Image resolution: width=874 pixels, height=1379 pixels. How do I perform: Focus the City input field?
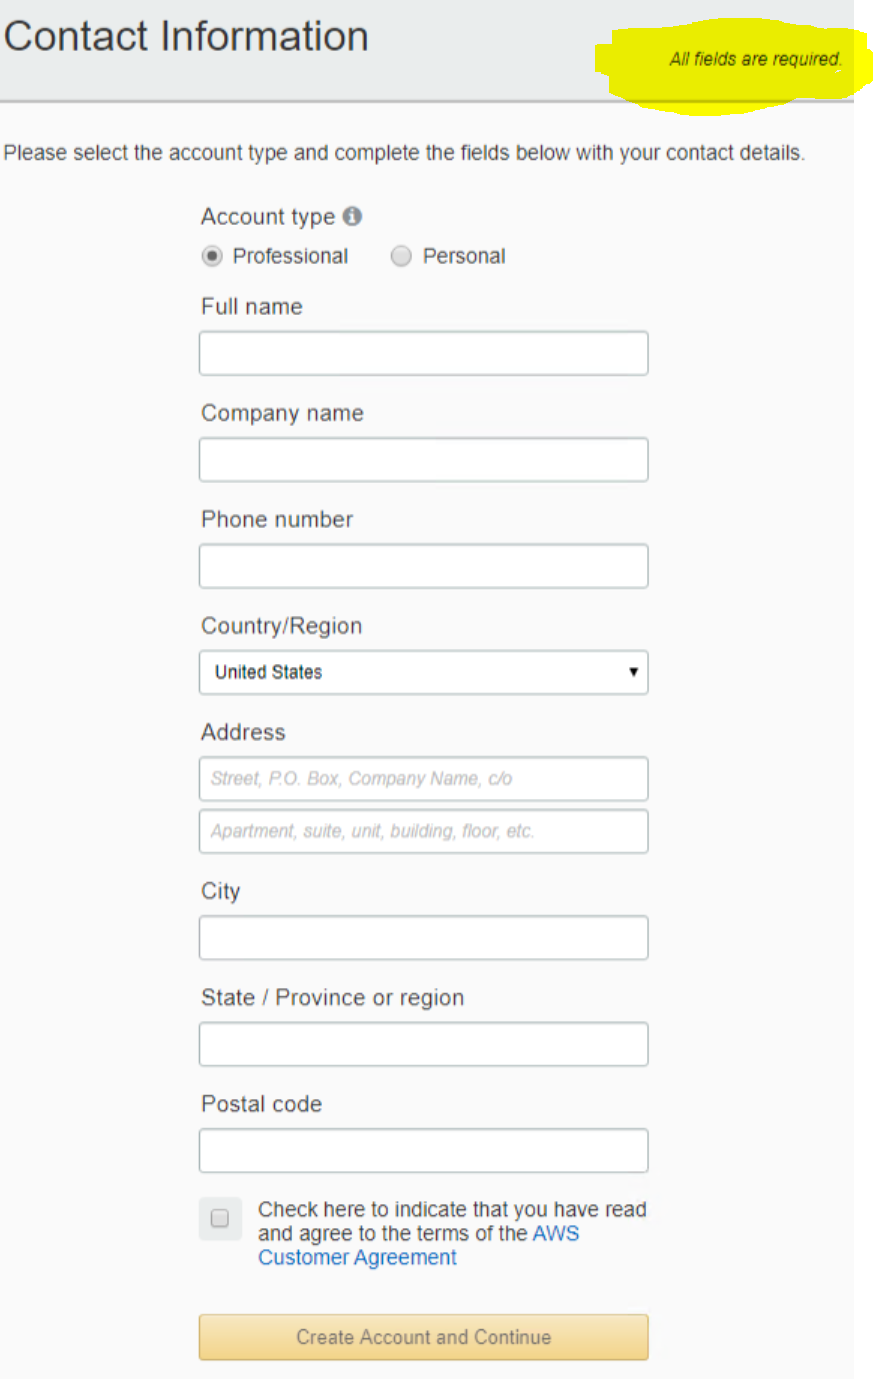[x=424, y=938]
